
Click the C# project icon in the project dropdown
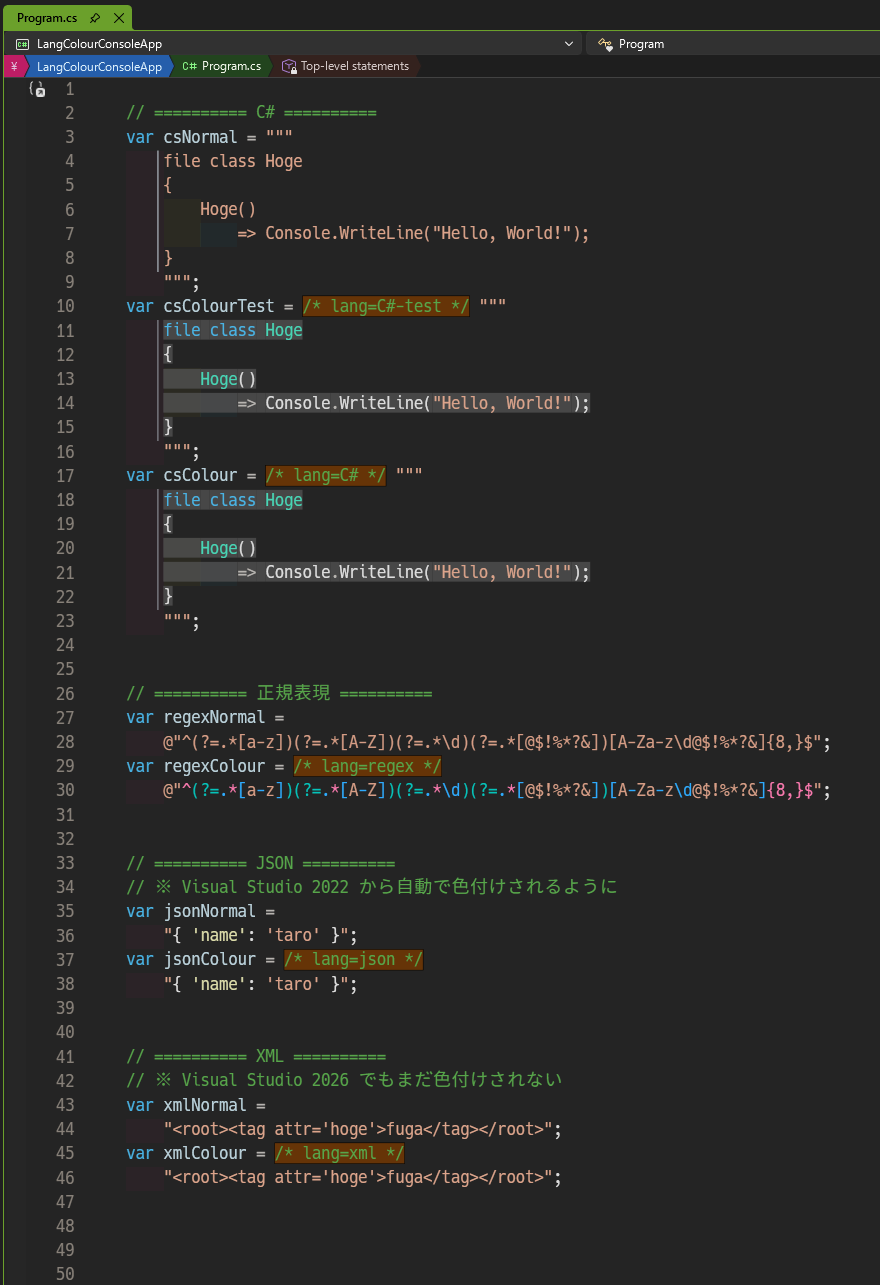pos(22,44)
